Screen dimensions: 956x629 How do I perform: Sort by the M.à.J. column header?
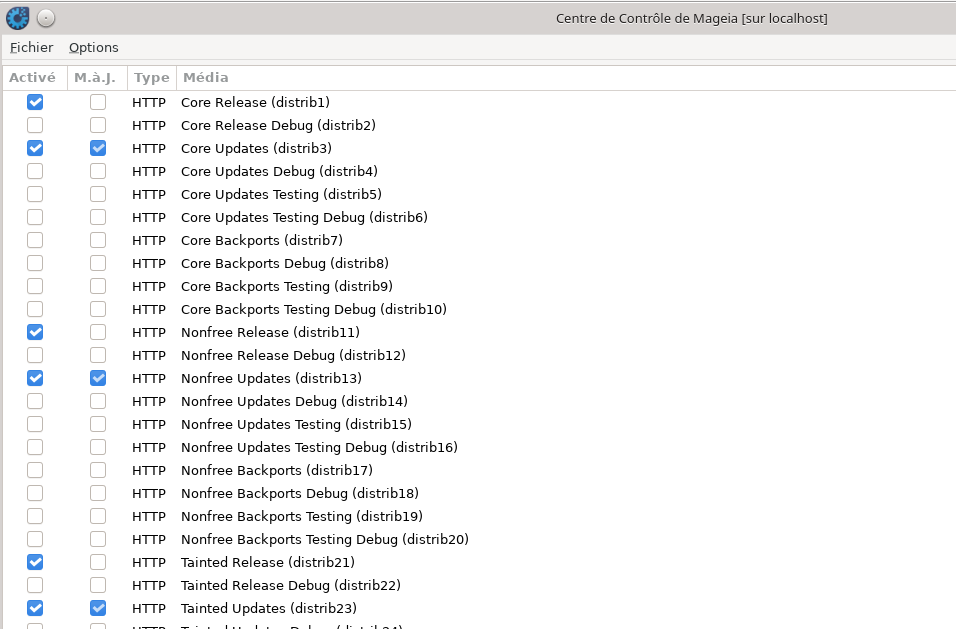97,77
